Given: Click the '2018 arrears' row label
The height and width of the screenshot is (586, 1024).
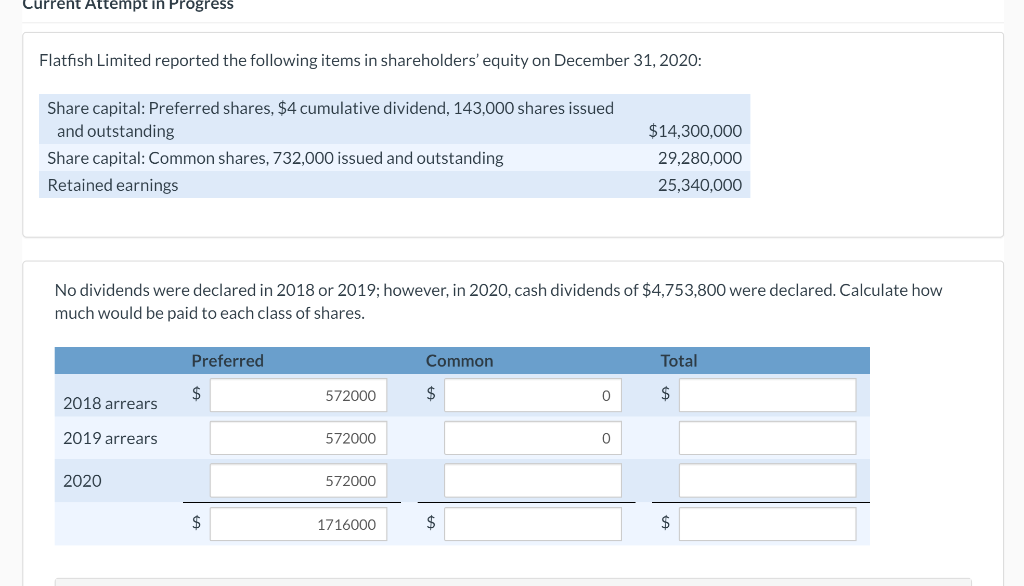Looking at the screenshot, I should [x=110, y=403].
